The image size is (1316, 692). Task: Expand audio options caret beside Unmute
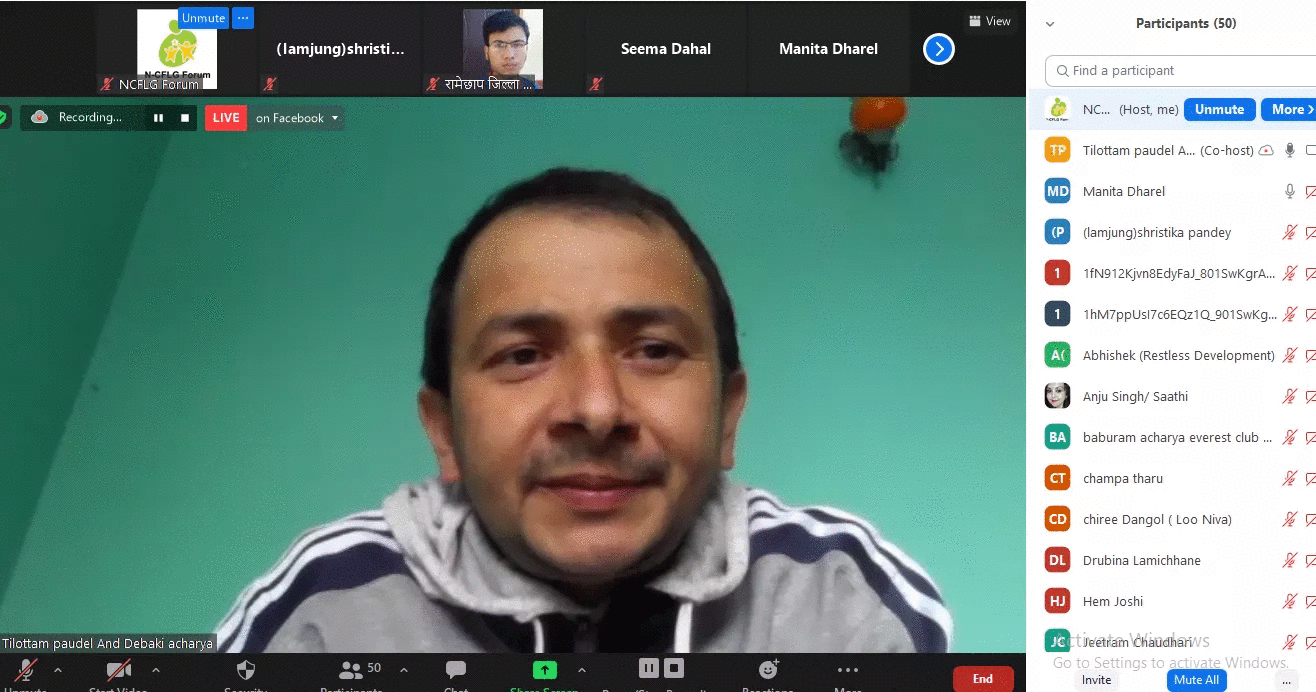pyautogui.click(x=57, y=670)
